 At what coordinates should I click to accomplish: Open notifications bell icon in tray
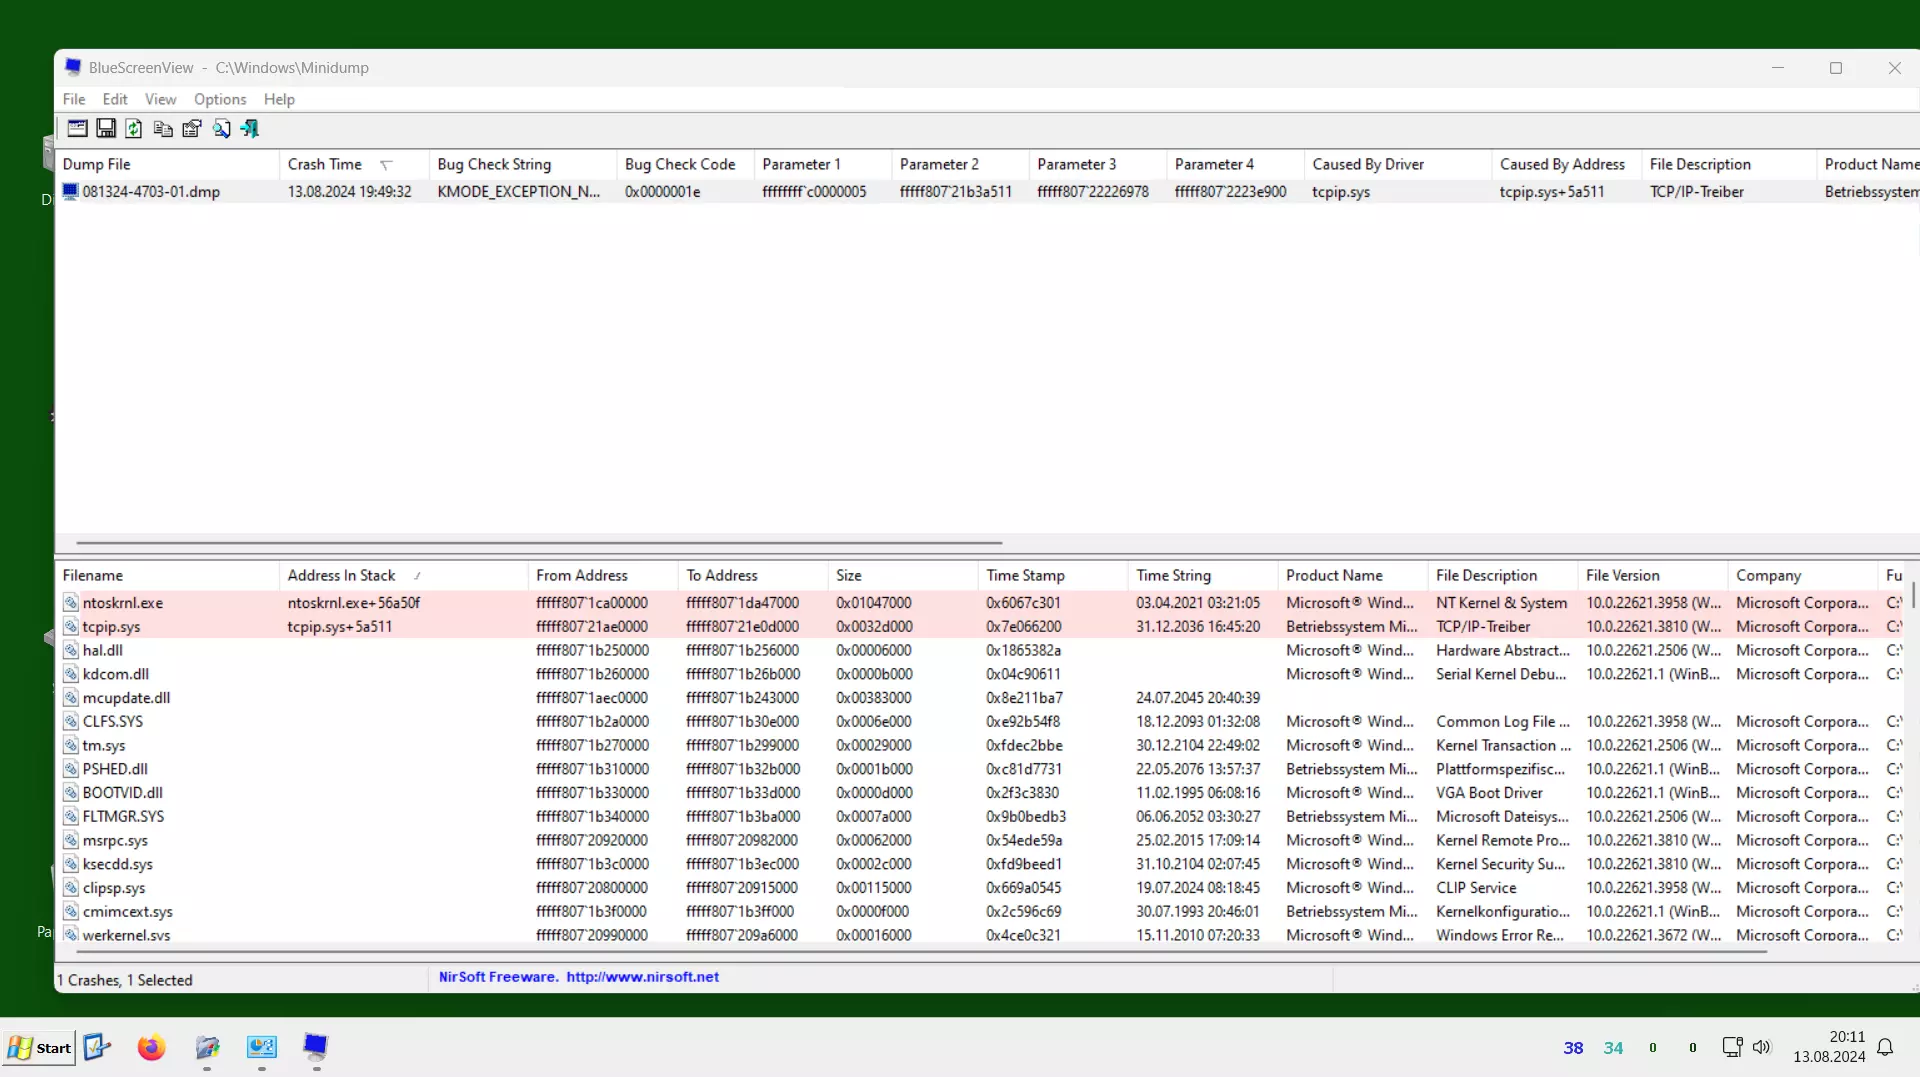click(x=1885, y=1047)
